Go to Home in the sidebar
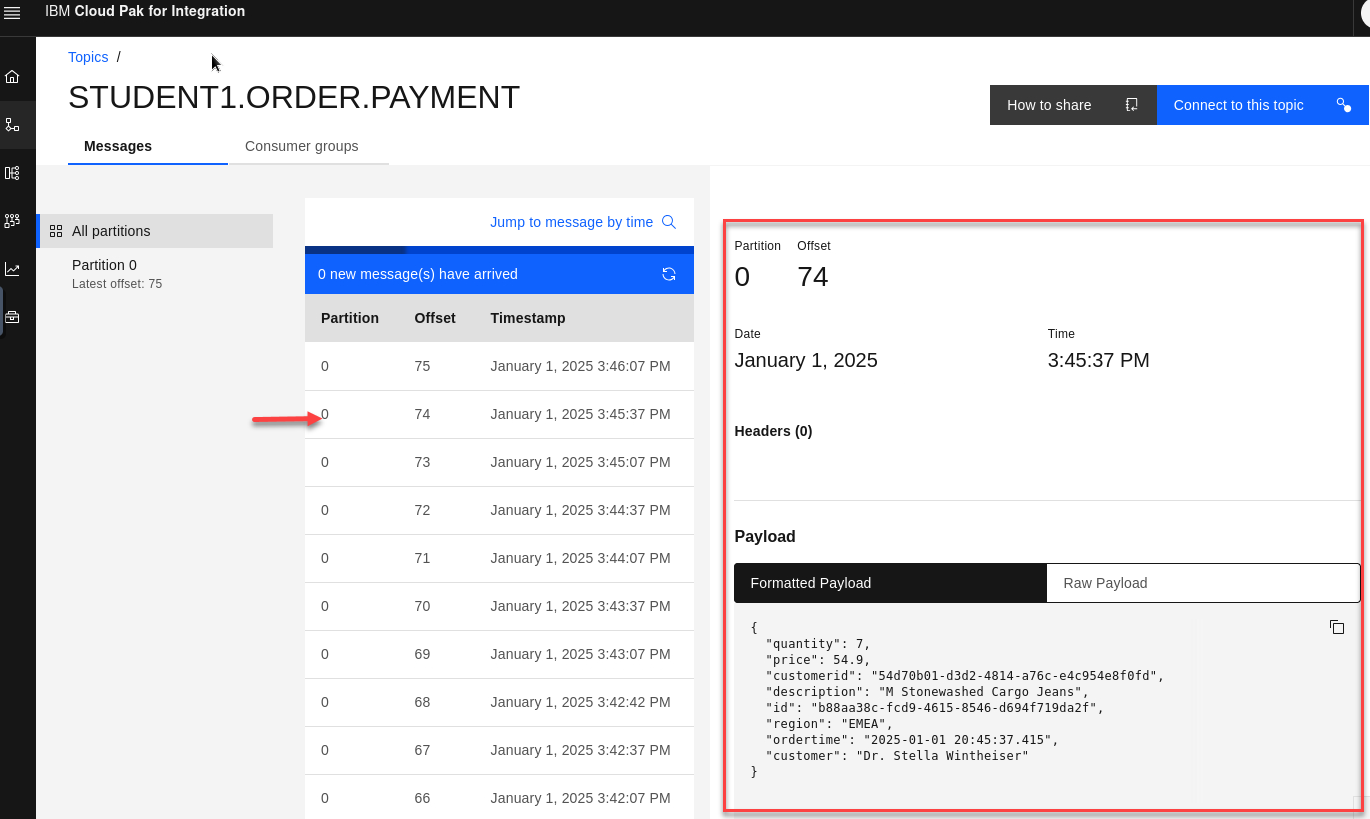This screenshot has height=819, width=1370. pos(12,77)
